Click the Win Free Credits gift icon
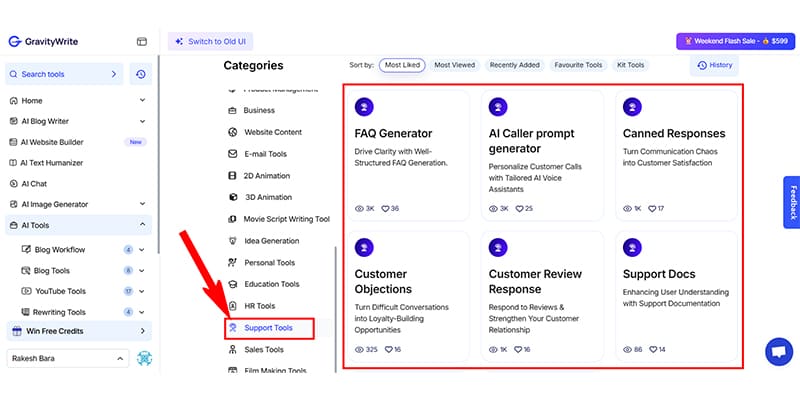800x400 pixels. point(17,331)
